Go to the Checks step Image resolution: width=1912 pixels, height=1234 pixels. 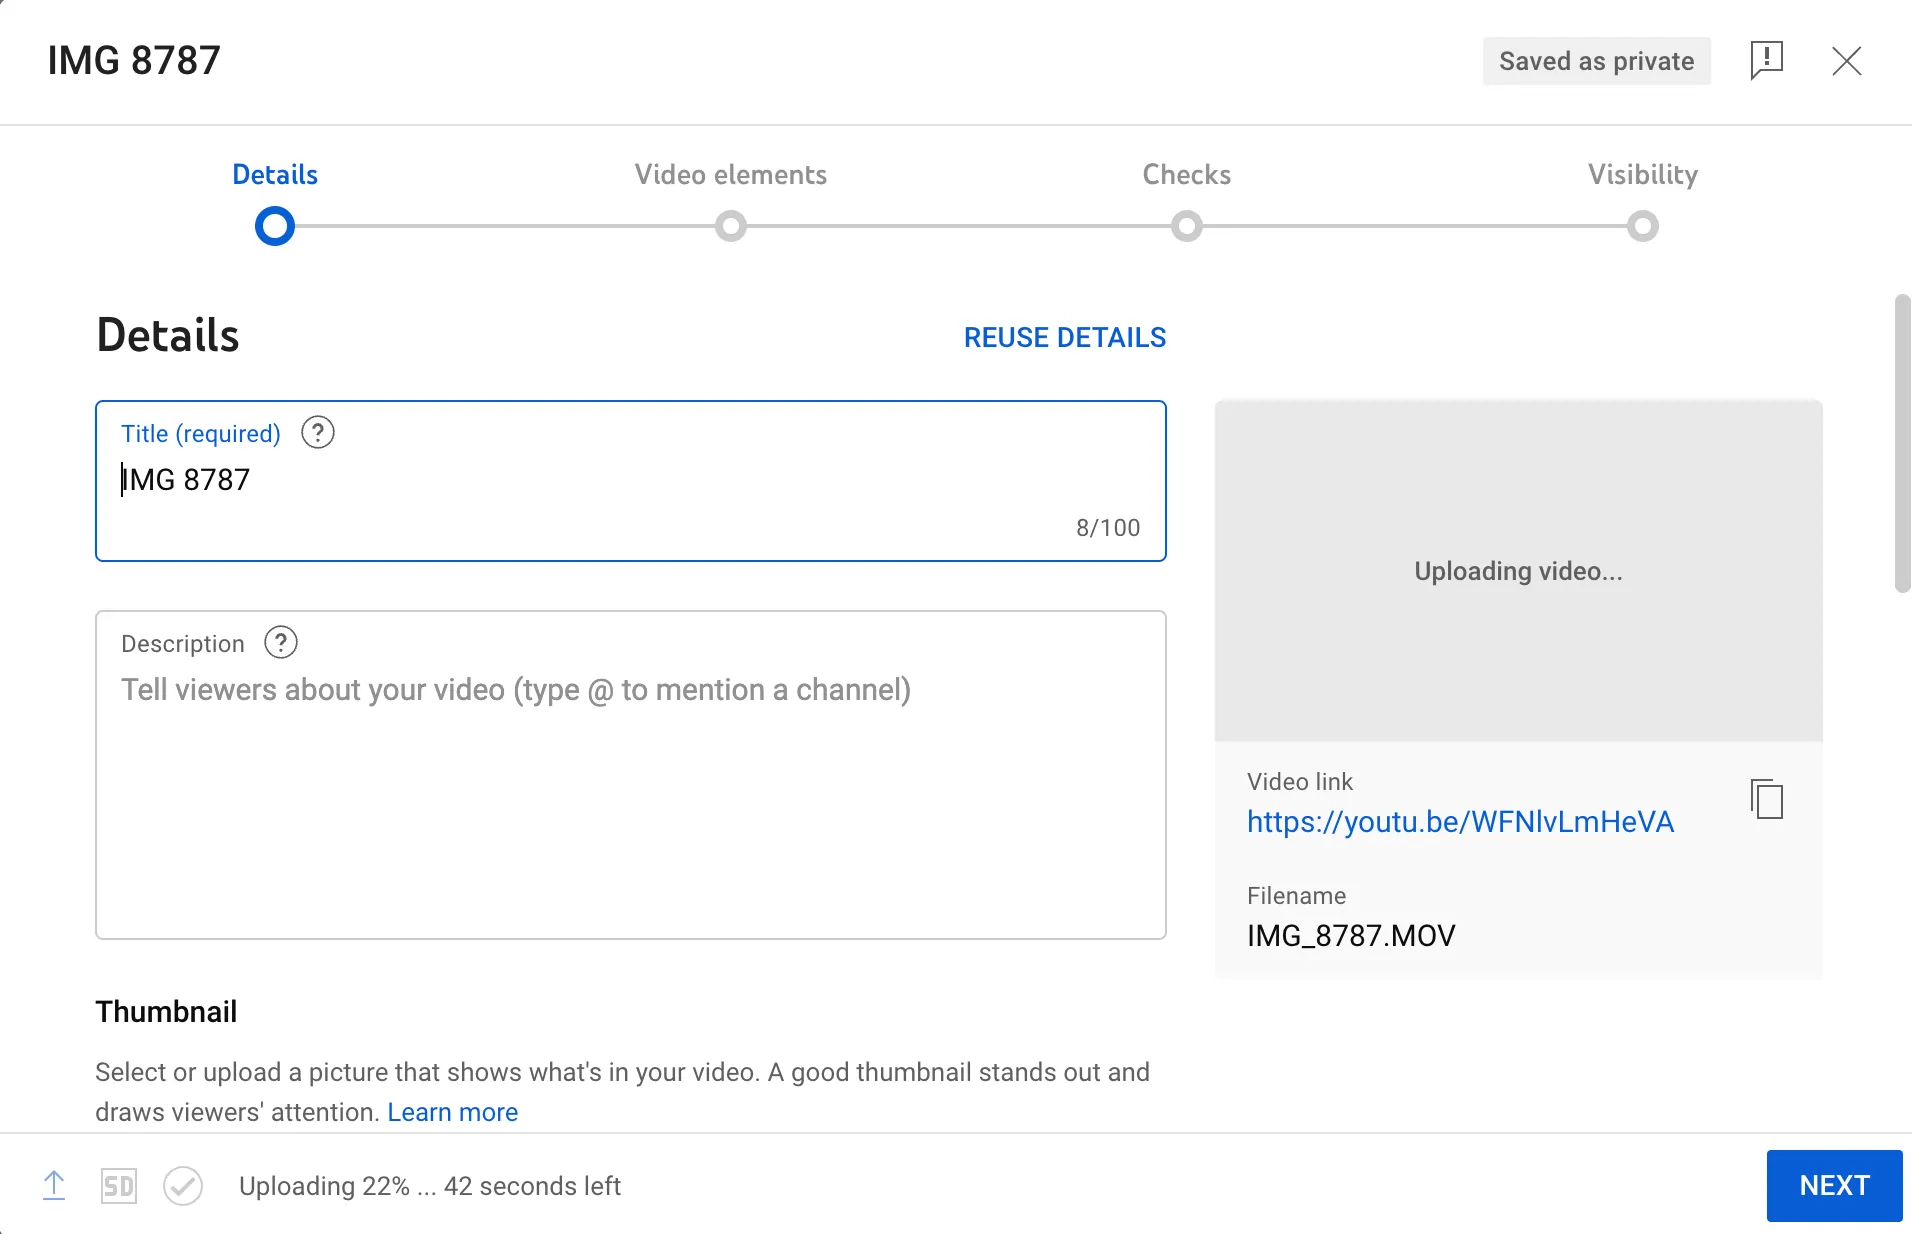(1186, 175)
